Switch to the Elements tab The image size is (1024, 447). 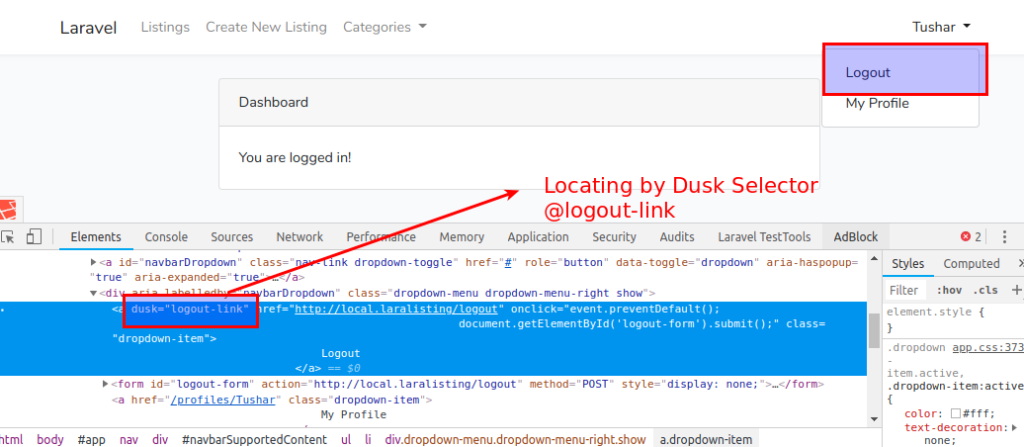(96, 237)
